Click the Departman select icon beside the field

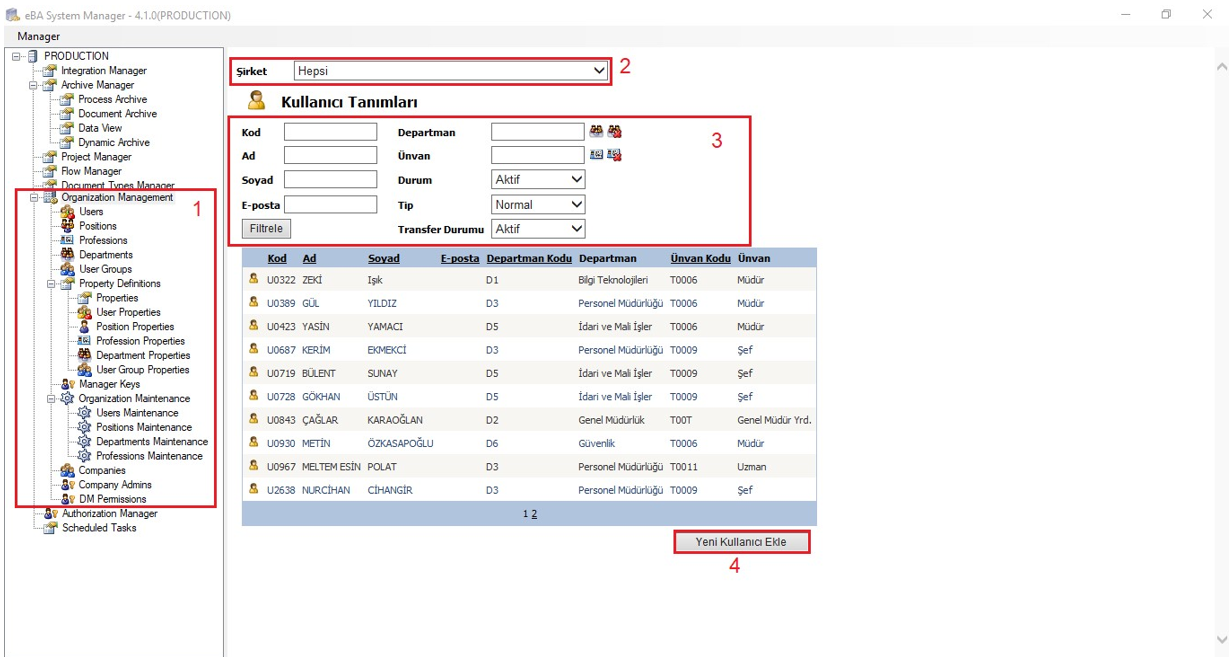596,131
